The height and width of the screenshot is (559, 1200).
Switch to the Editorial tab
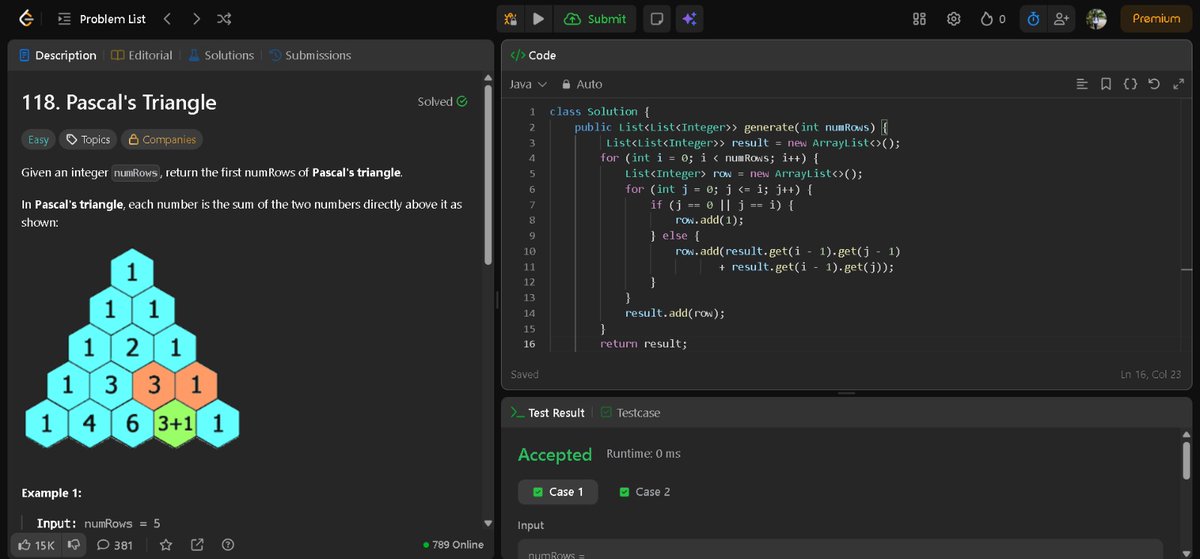pos(142,55)
